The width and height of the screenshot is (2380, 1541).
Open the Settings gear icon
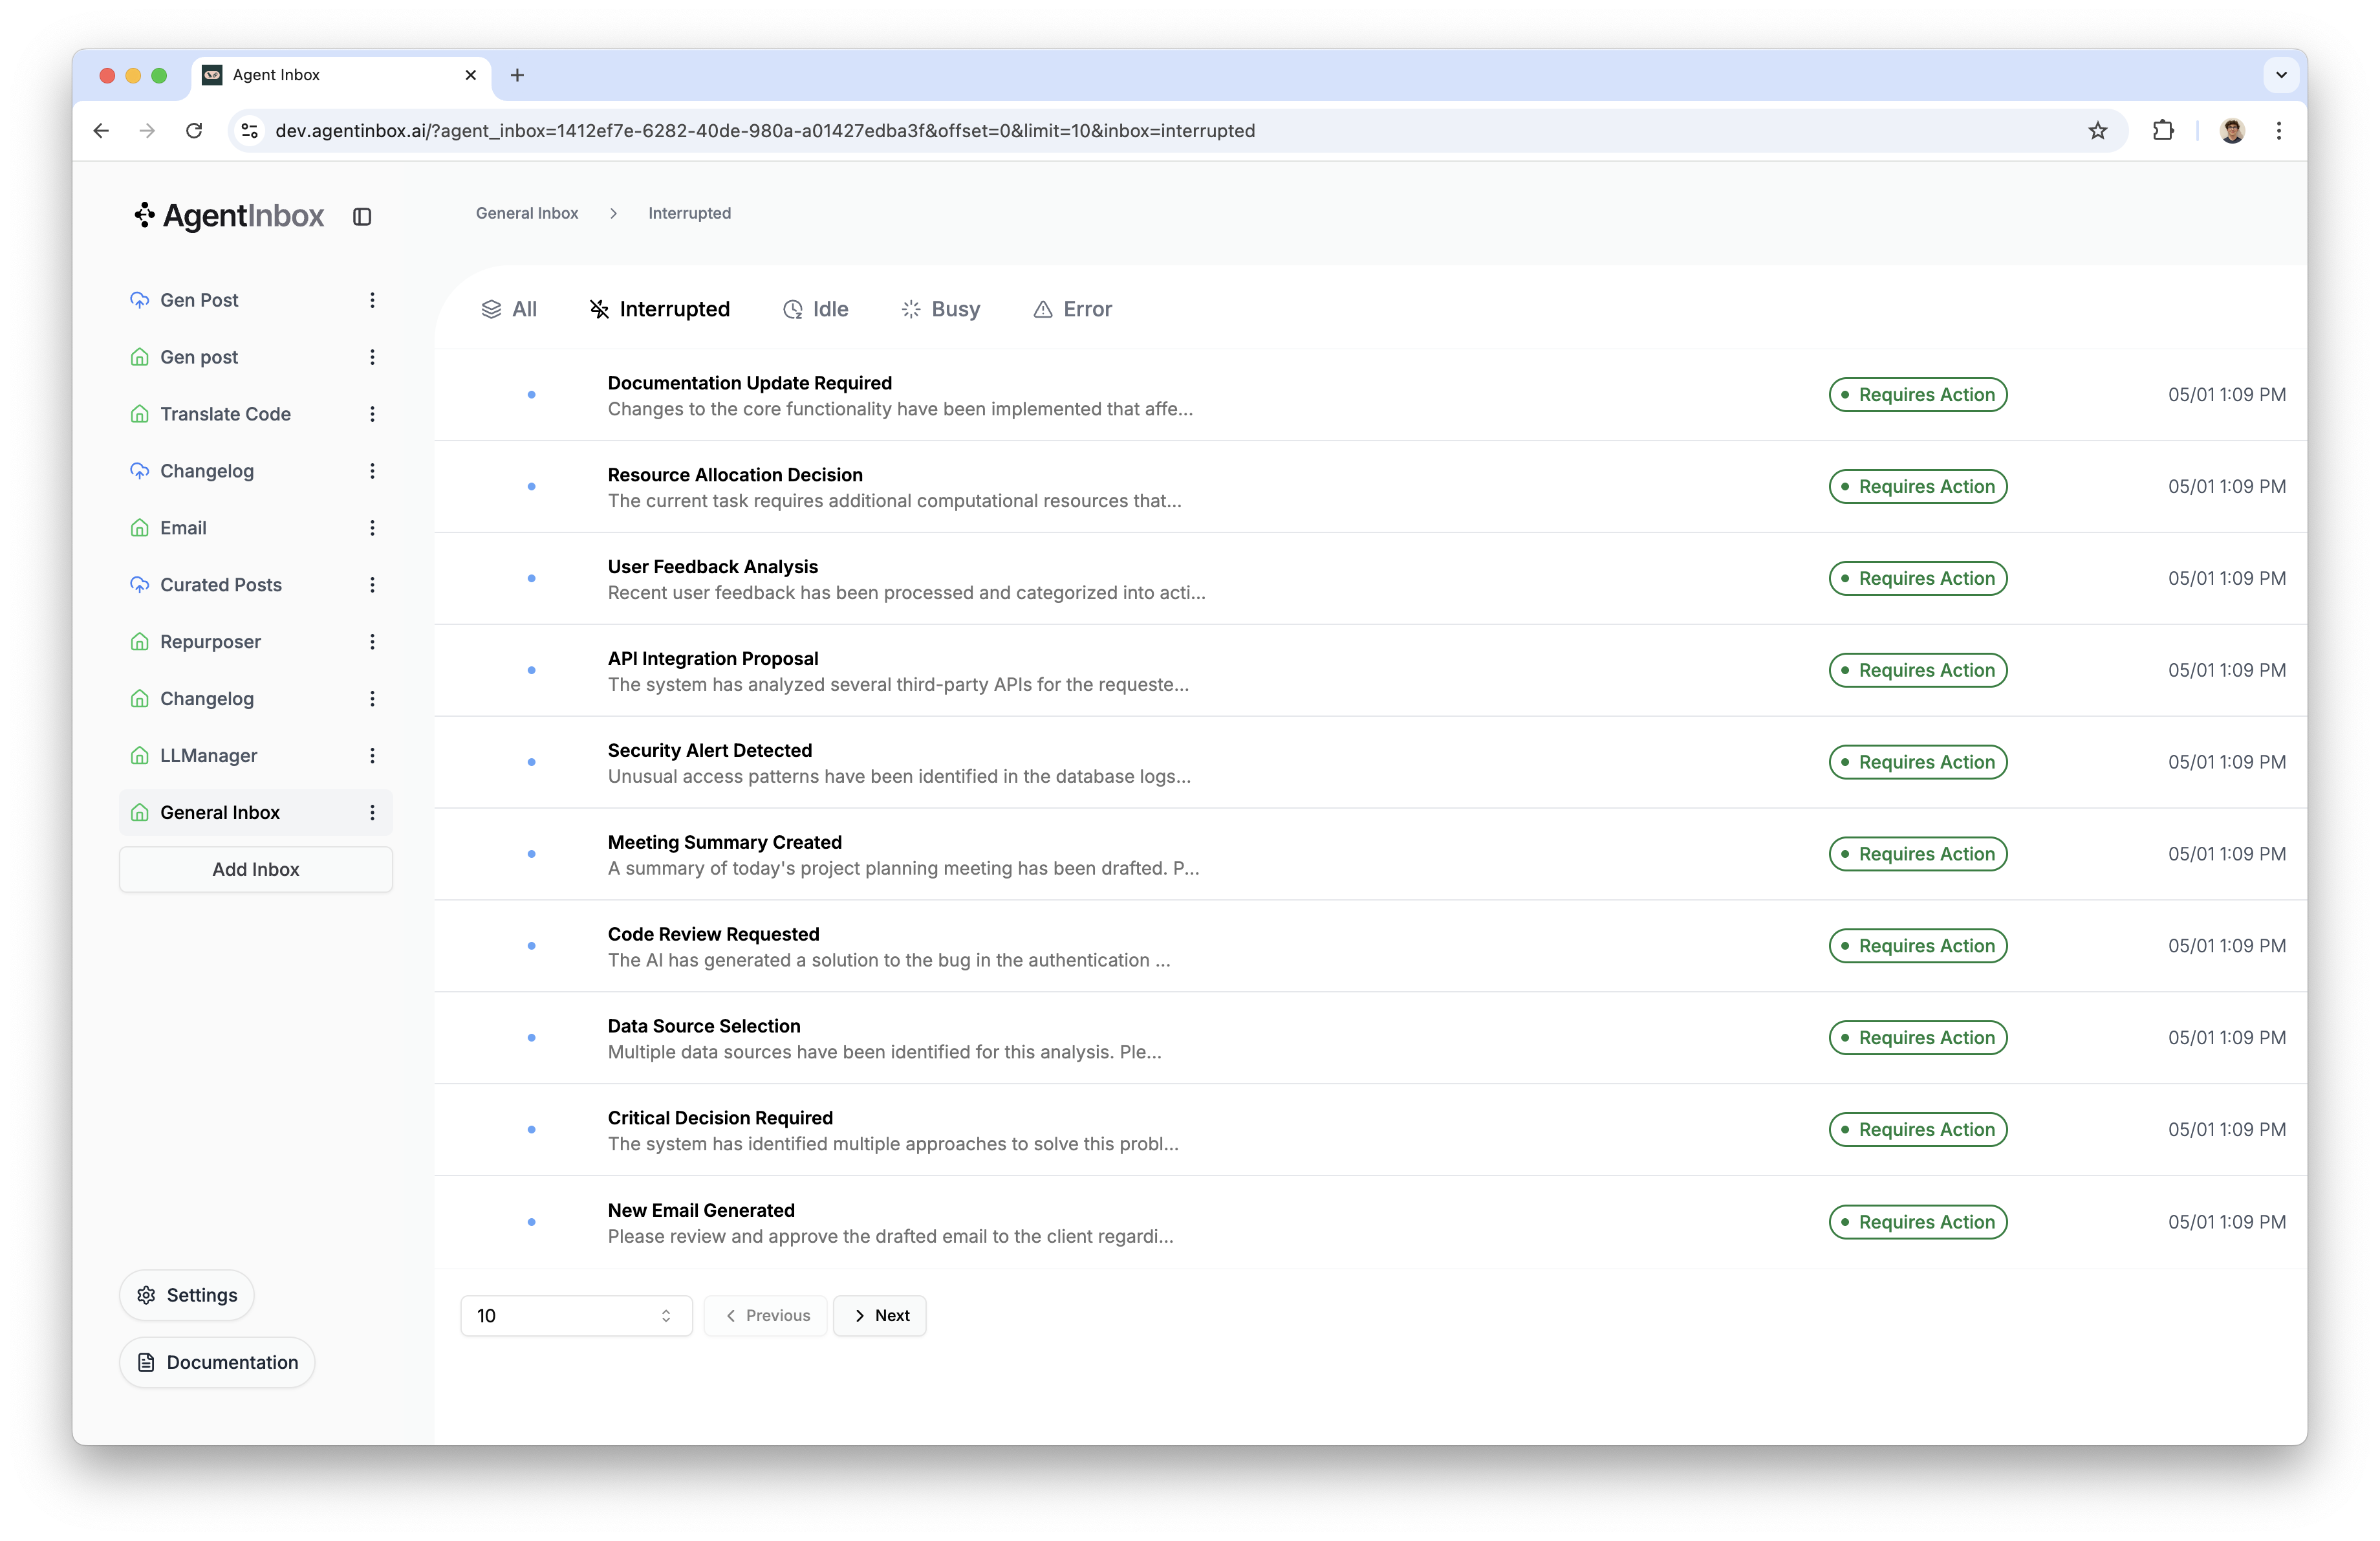147,1294
